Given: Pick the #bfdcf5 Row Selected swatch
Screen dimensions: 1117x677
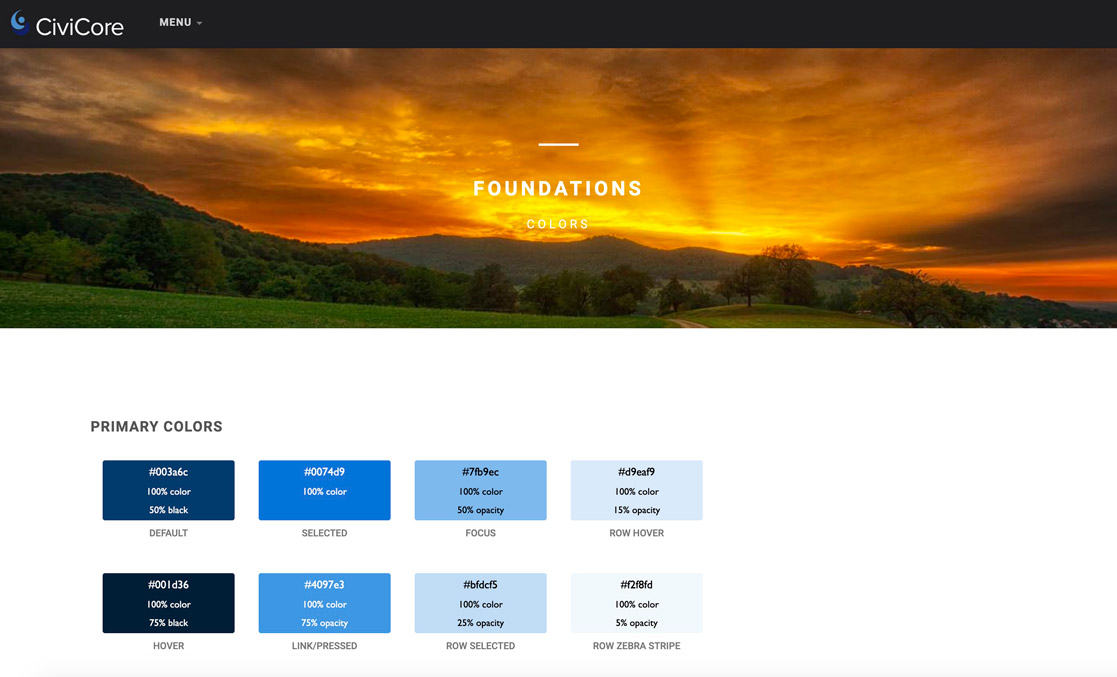Looking at the screenshot, I should pyautogui.click(x=480, y=603).
